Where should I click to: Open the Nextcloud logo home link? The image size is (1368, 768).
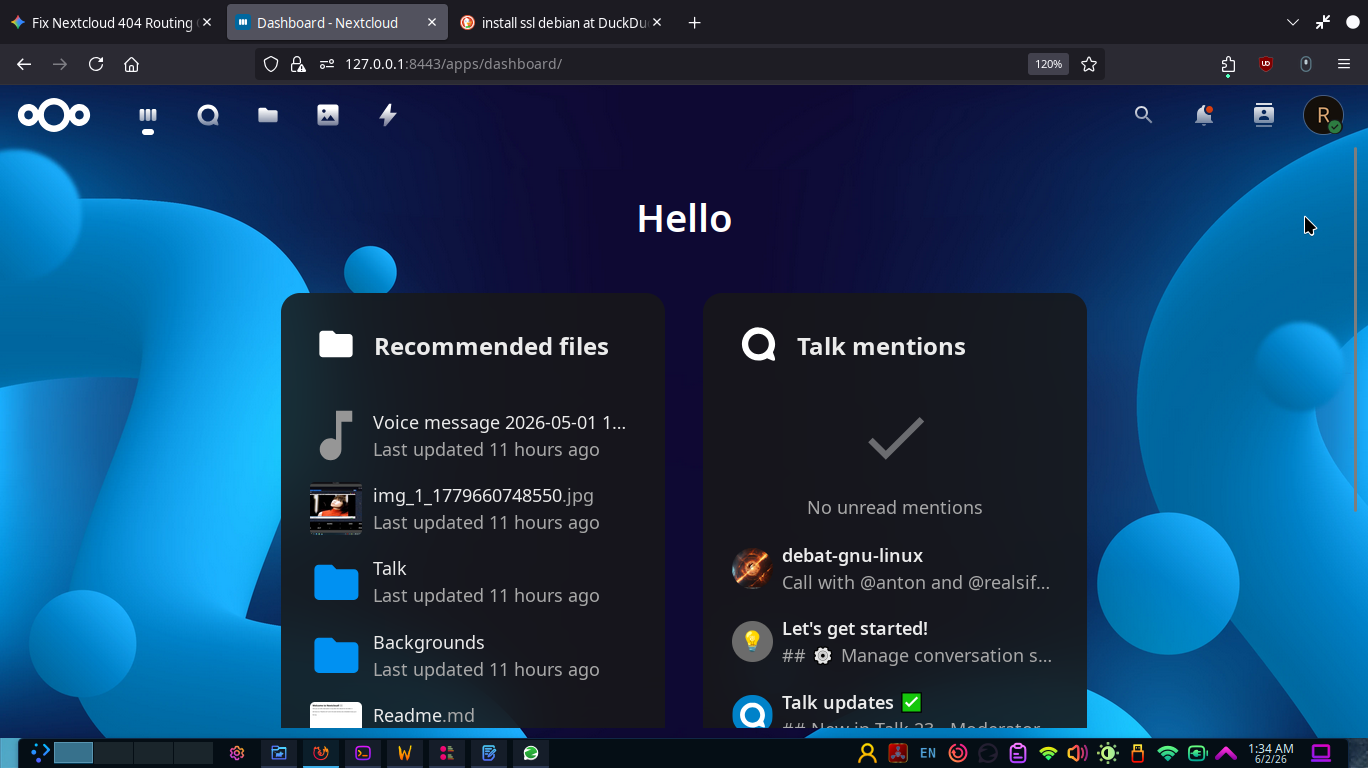54,115
